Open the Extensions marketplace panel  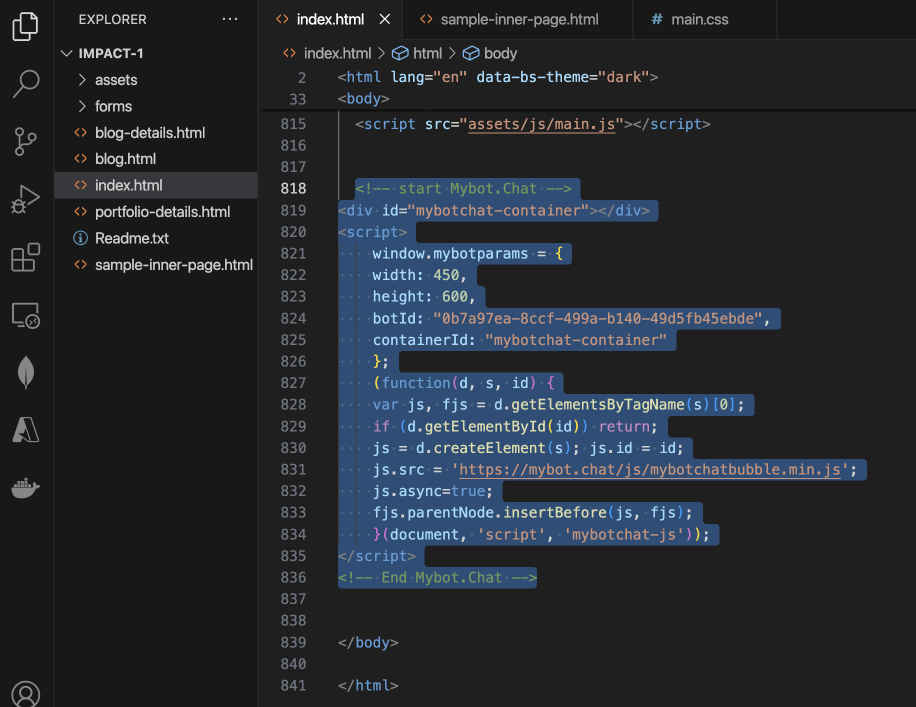pyautogui.click(x=25, y=257)
